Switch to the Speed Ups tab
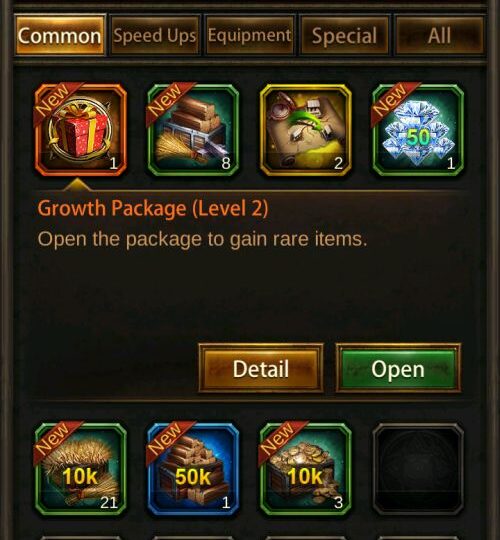The height and width of the screenshot is (540, 500). [x=155, y=35]
